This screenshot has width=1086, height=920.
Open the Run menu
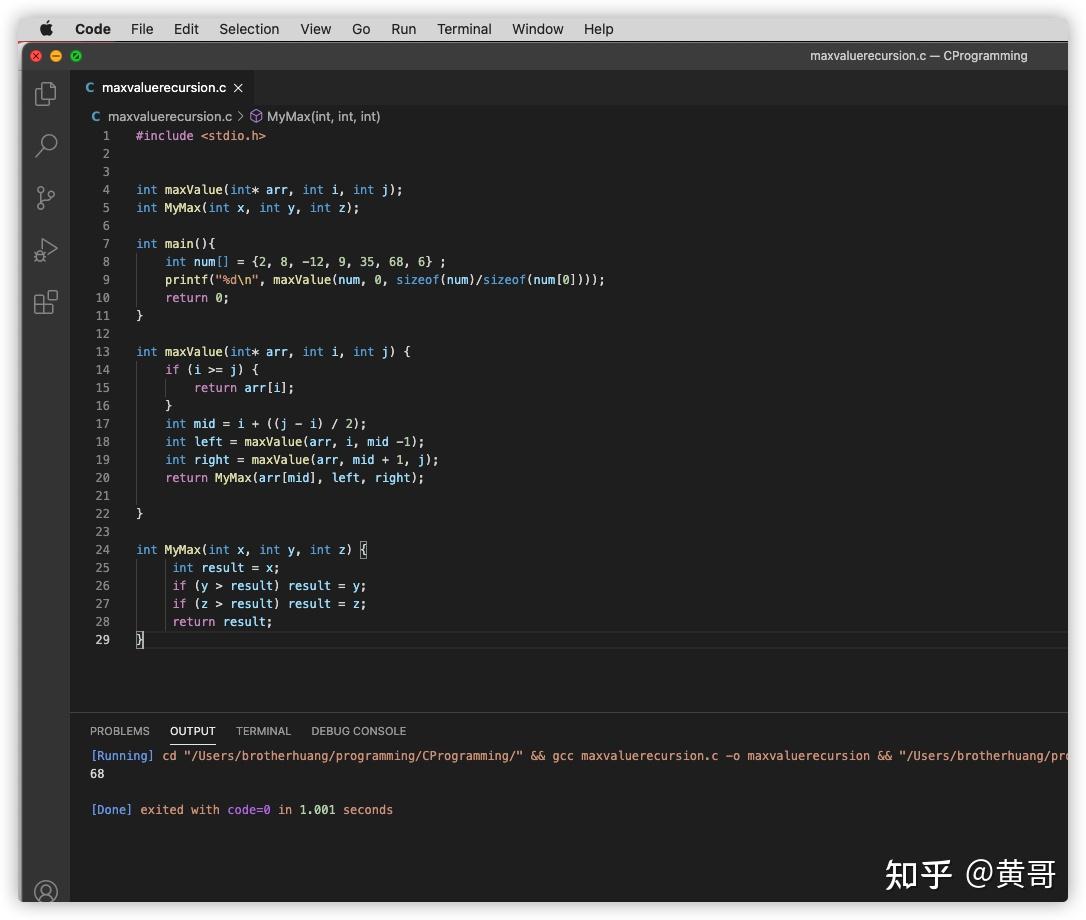point(403,29)
